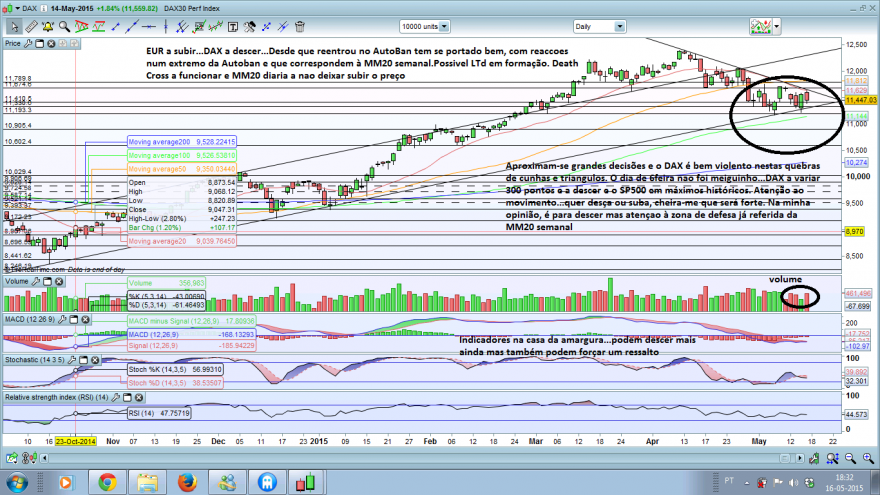The width and height of the screenshot is (880, 495).
Task: Maximize the Stochastic panel
Action: [x=84, y=360]
